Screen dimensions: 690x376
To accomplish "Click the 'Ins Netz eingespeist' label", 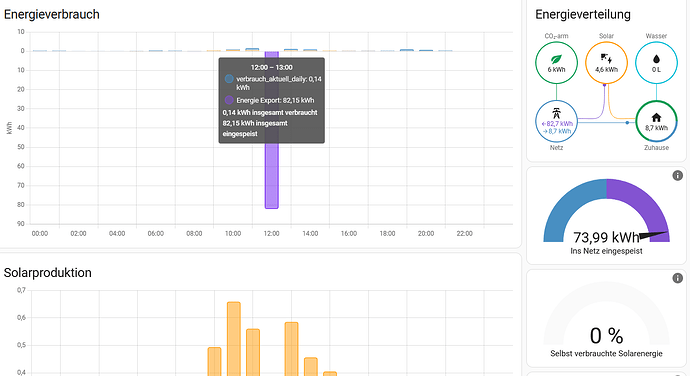I will click(606, 251).
